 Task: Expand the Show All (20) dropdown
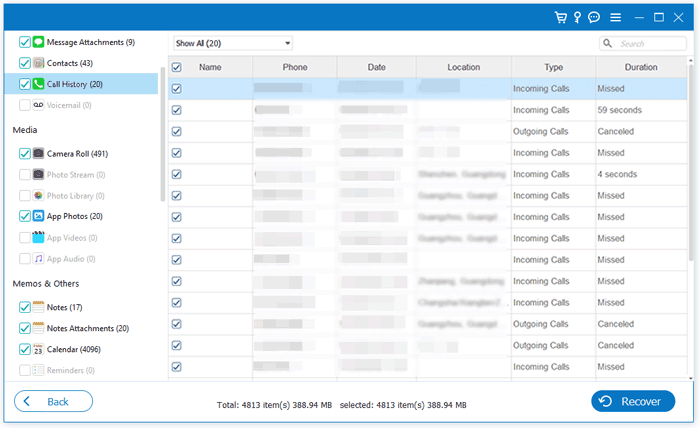(233, 43)
